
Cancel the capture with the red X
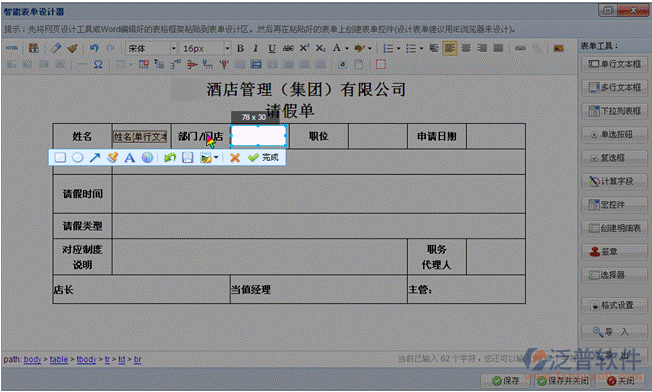pyautogui.click(x=235, y=158)
